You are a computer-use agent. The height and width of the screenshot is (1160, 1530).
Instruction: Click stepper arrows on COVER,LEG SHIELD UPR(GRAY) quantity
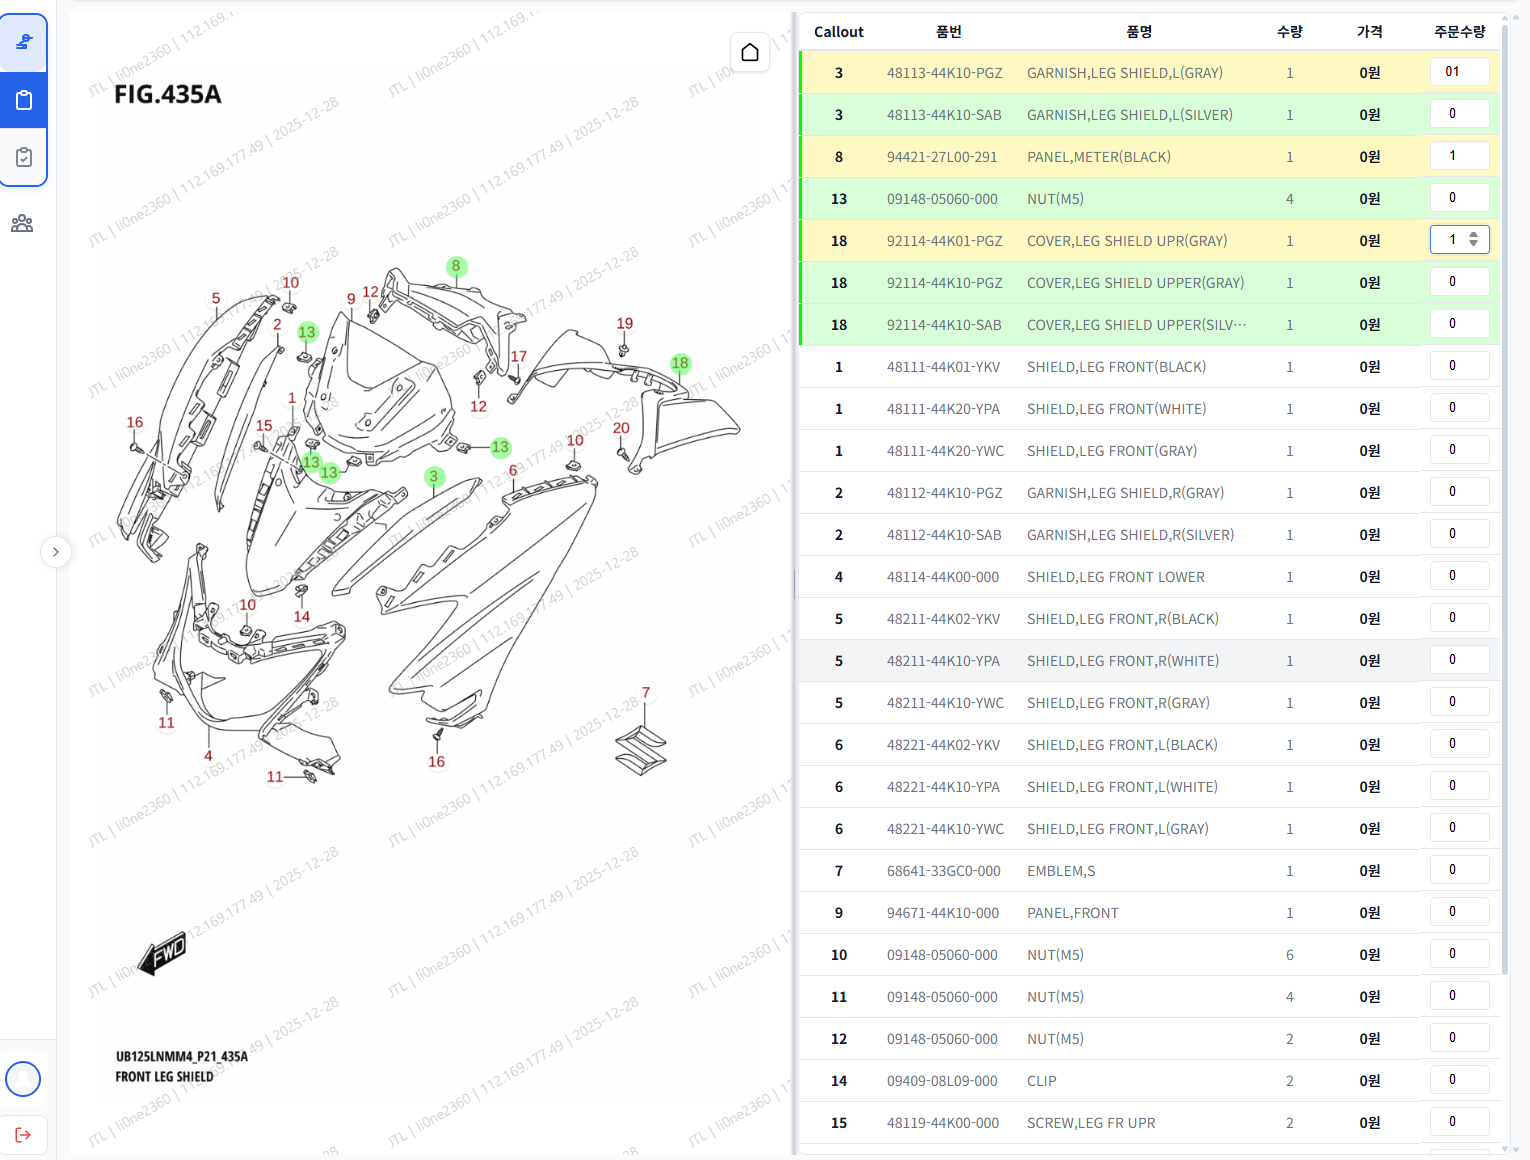1473,240
